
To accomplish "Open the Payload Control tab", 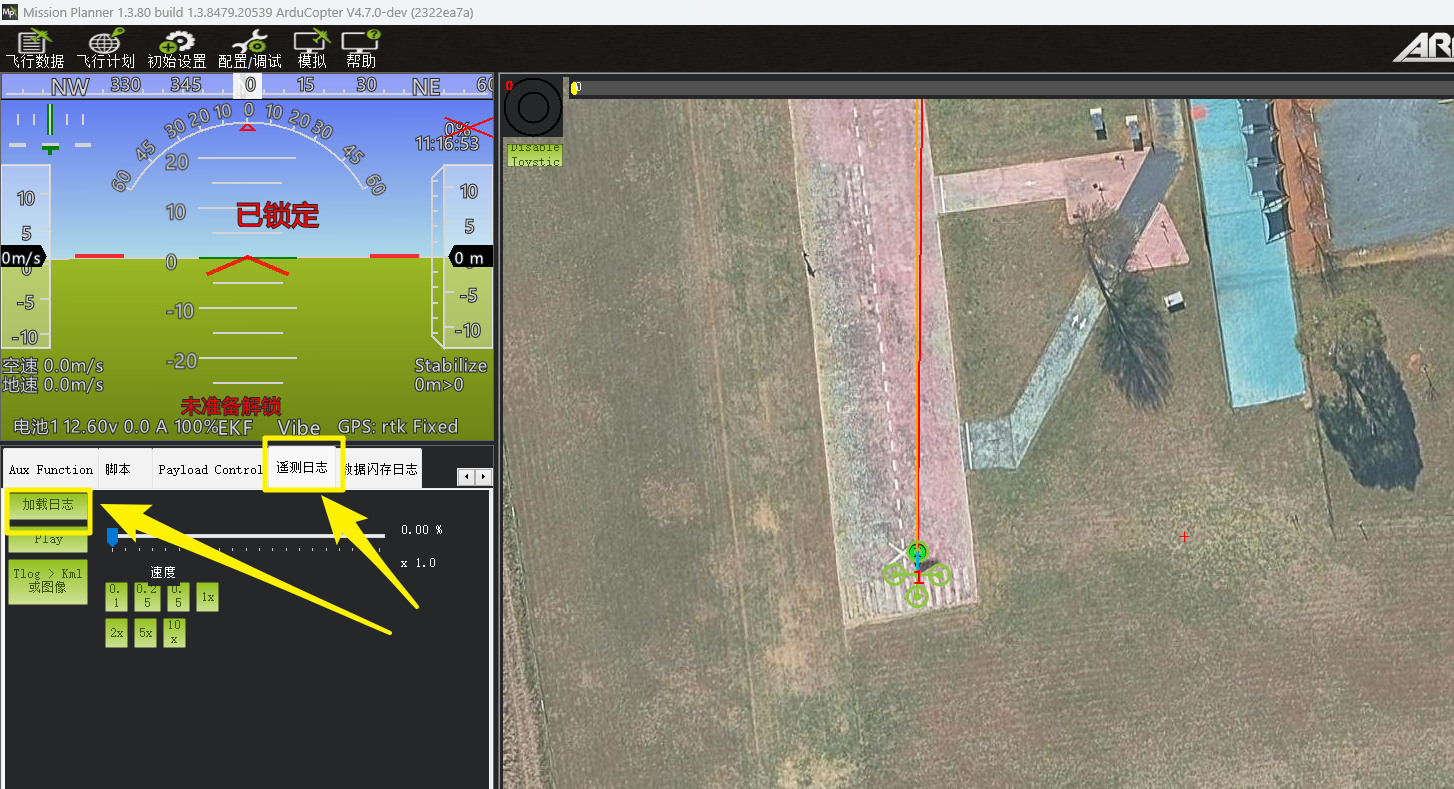I will (x=209, y=469).
